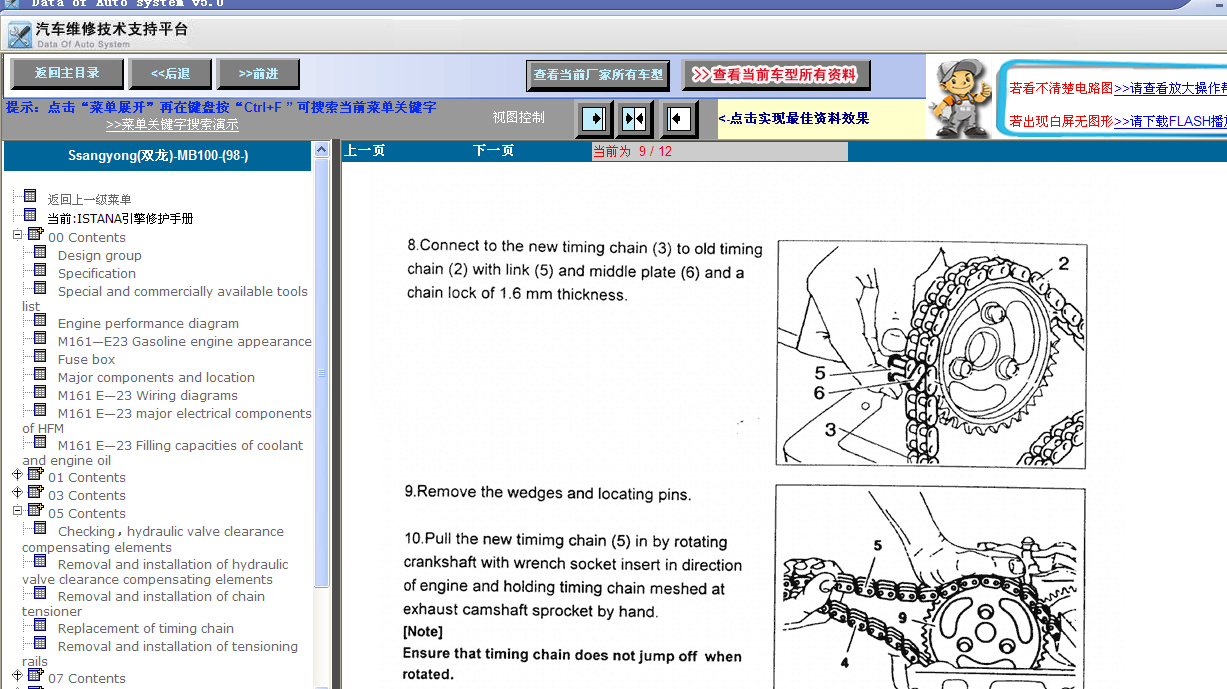Screen dimensions: 1227x689
Task: Open 请查看放大操作 help link
Action: click(x=1170, y=88)
